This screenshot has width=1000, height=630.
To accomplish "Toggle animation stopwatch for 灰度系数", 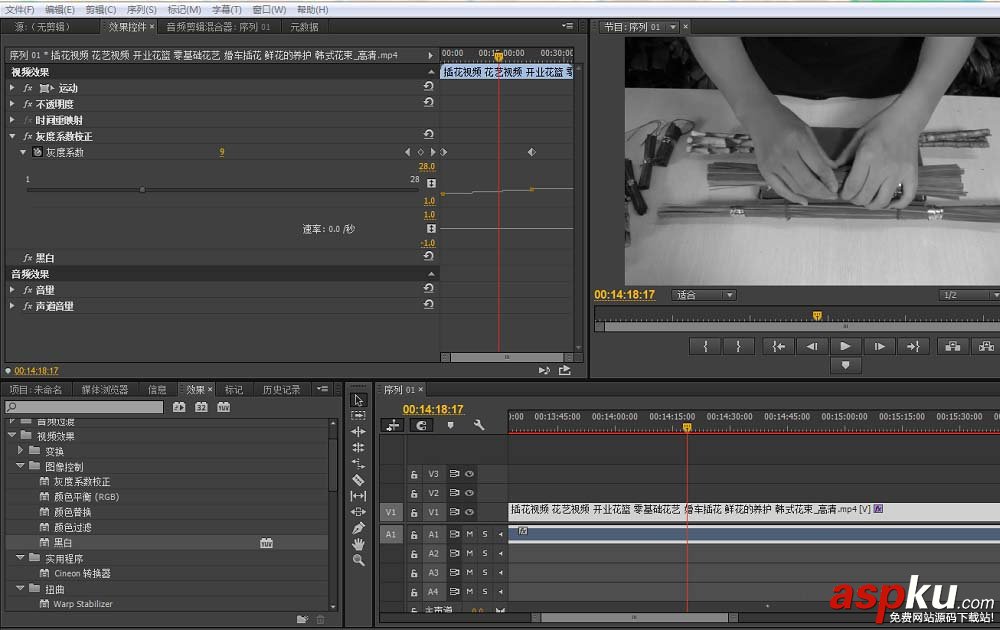I will pyautogui.click(x=37, y=152).
